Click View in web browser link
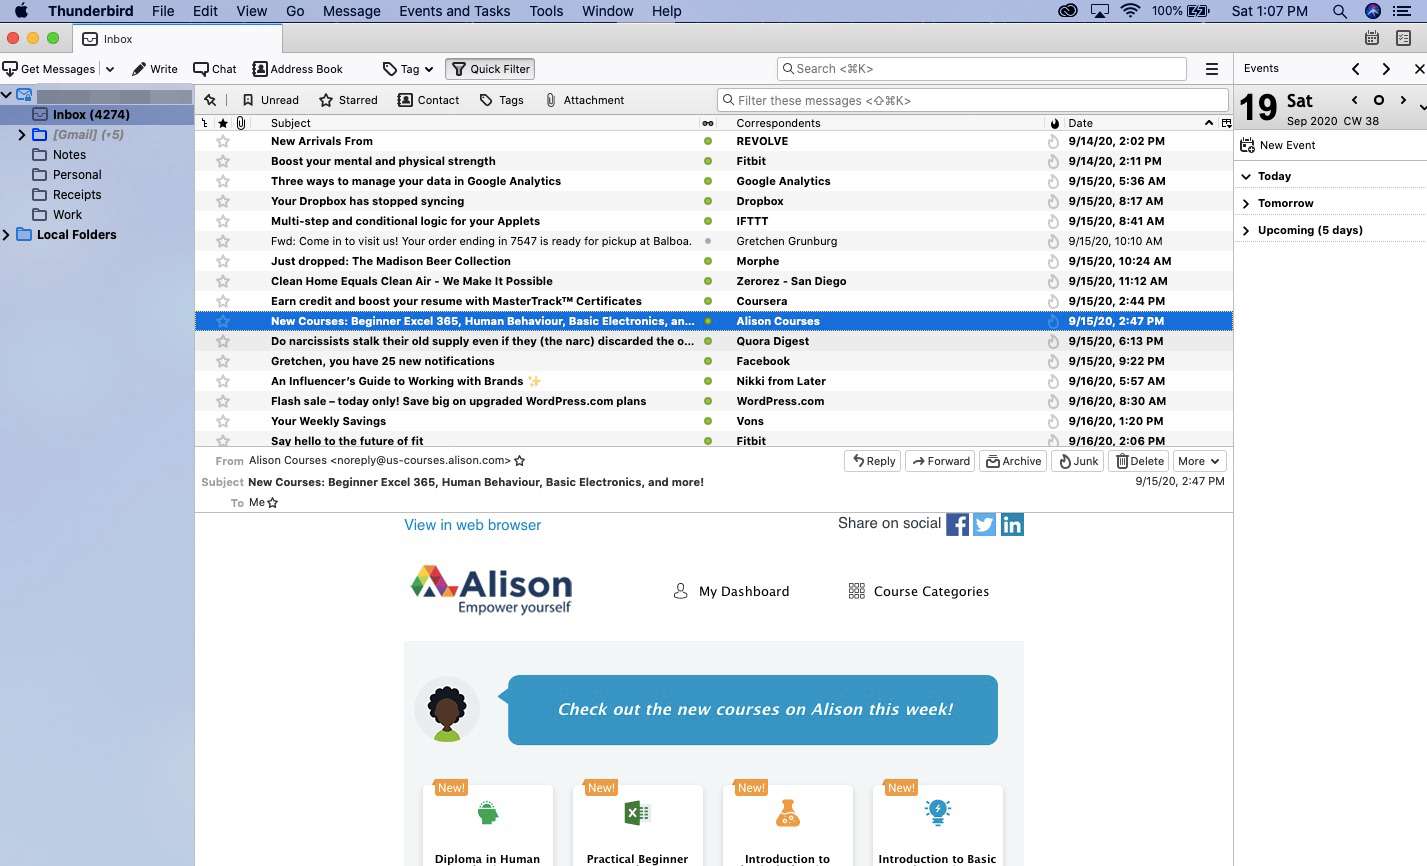 tap(472, 525)
